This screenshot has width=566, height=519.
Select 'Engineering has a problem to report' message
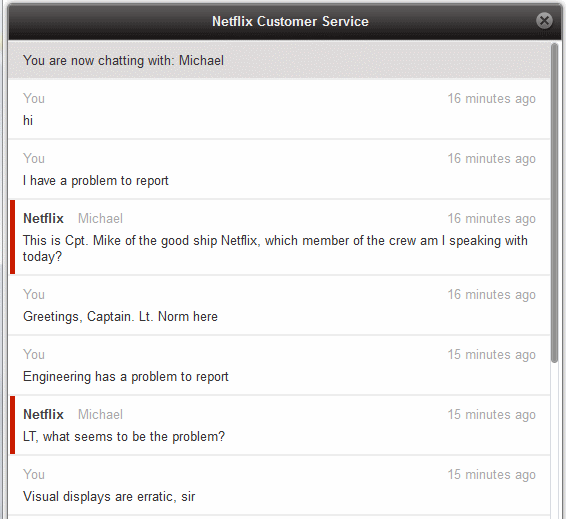pos(126,376)
